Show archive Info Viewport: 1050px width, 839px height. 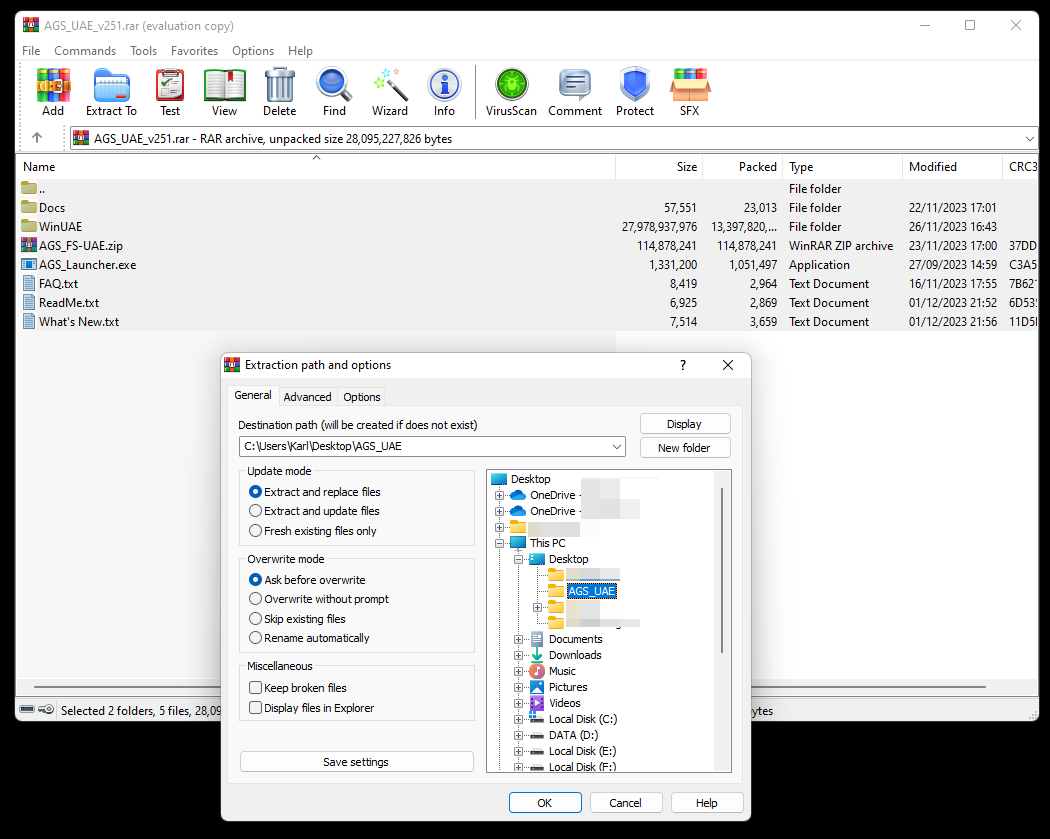coord(444,92)
